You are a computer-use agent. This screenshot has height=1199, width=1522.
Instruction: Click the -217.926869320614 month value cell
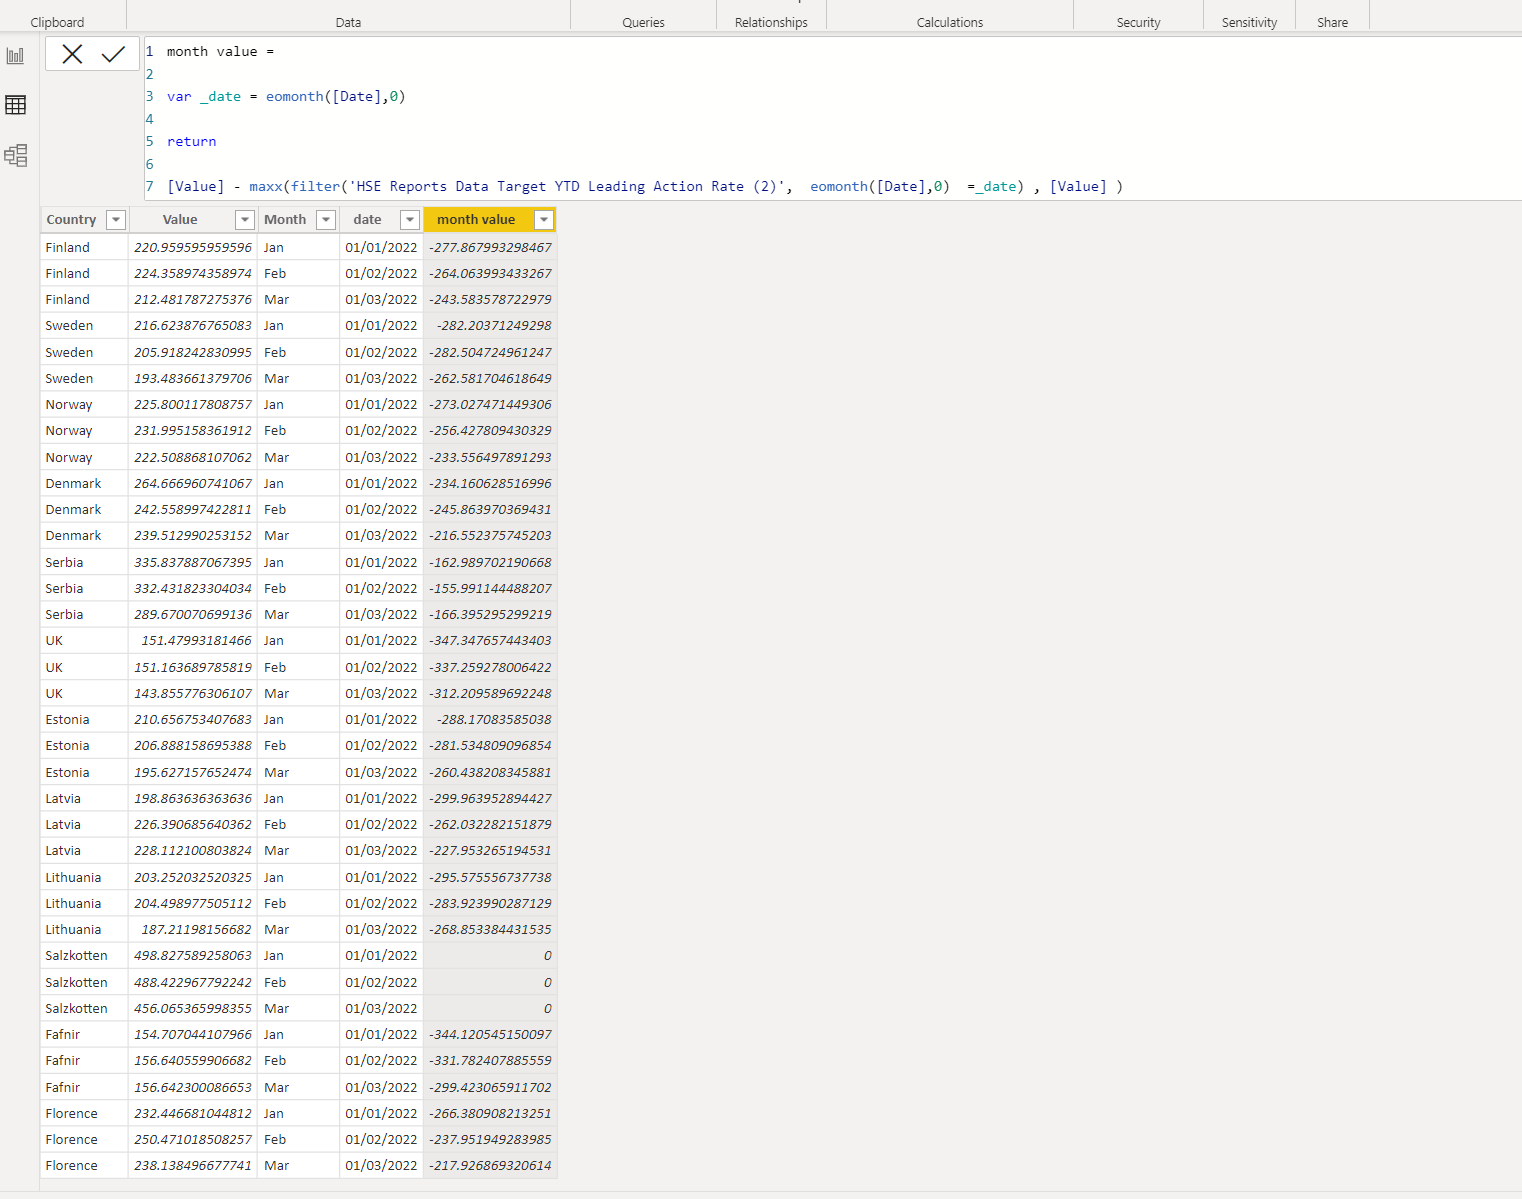(x=490, y=1166)
